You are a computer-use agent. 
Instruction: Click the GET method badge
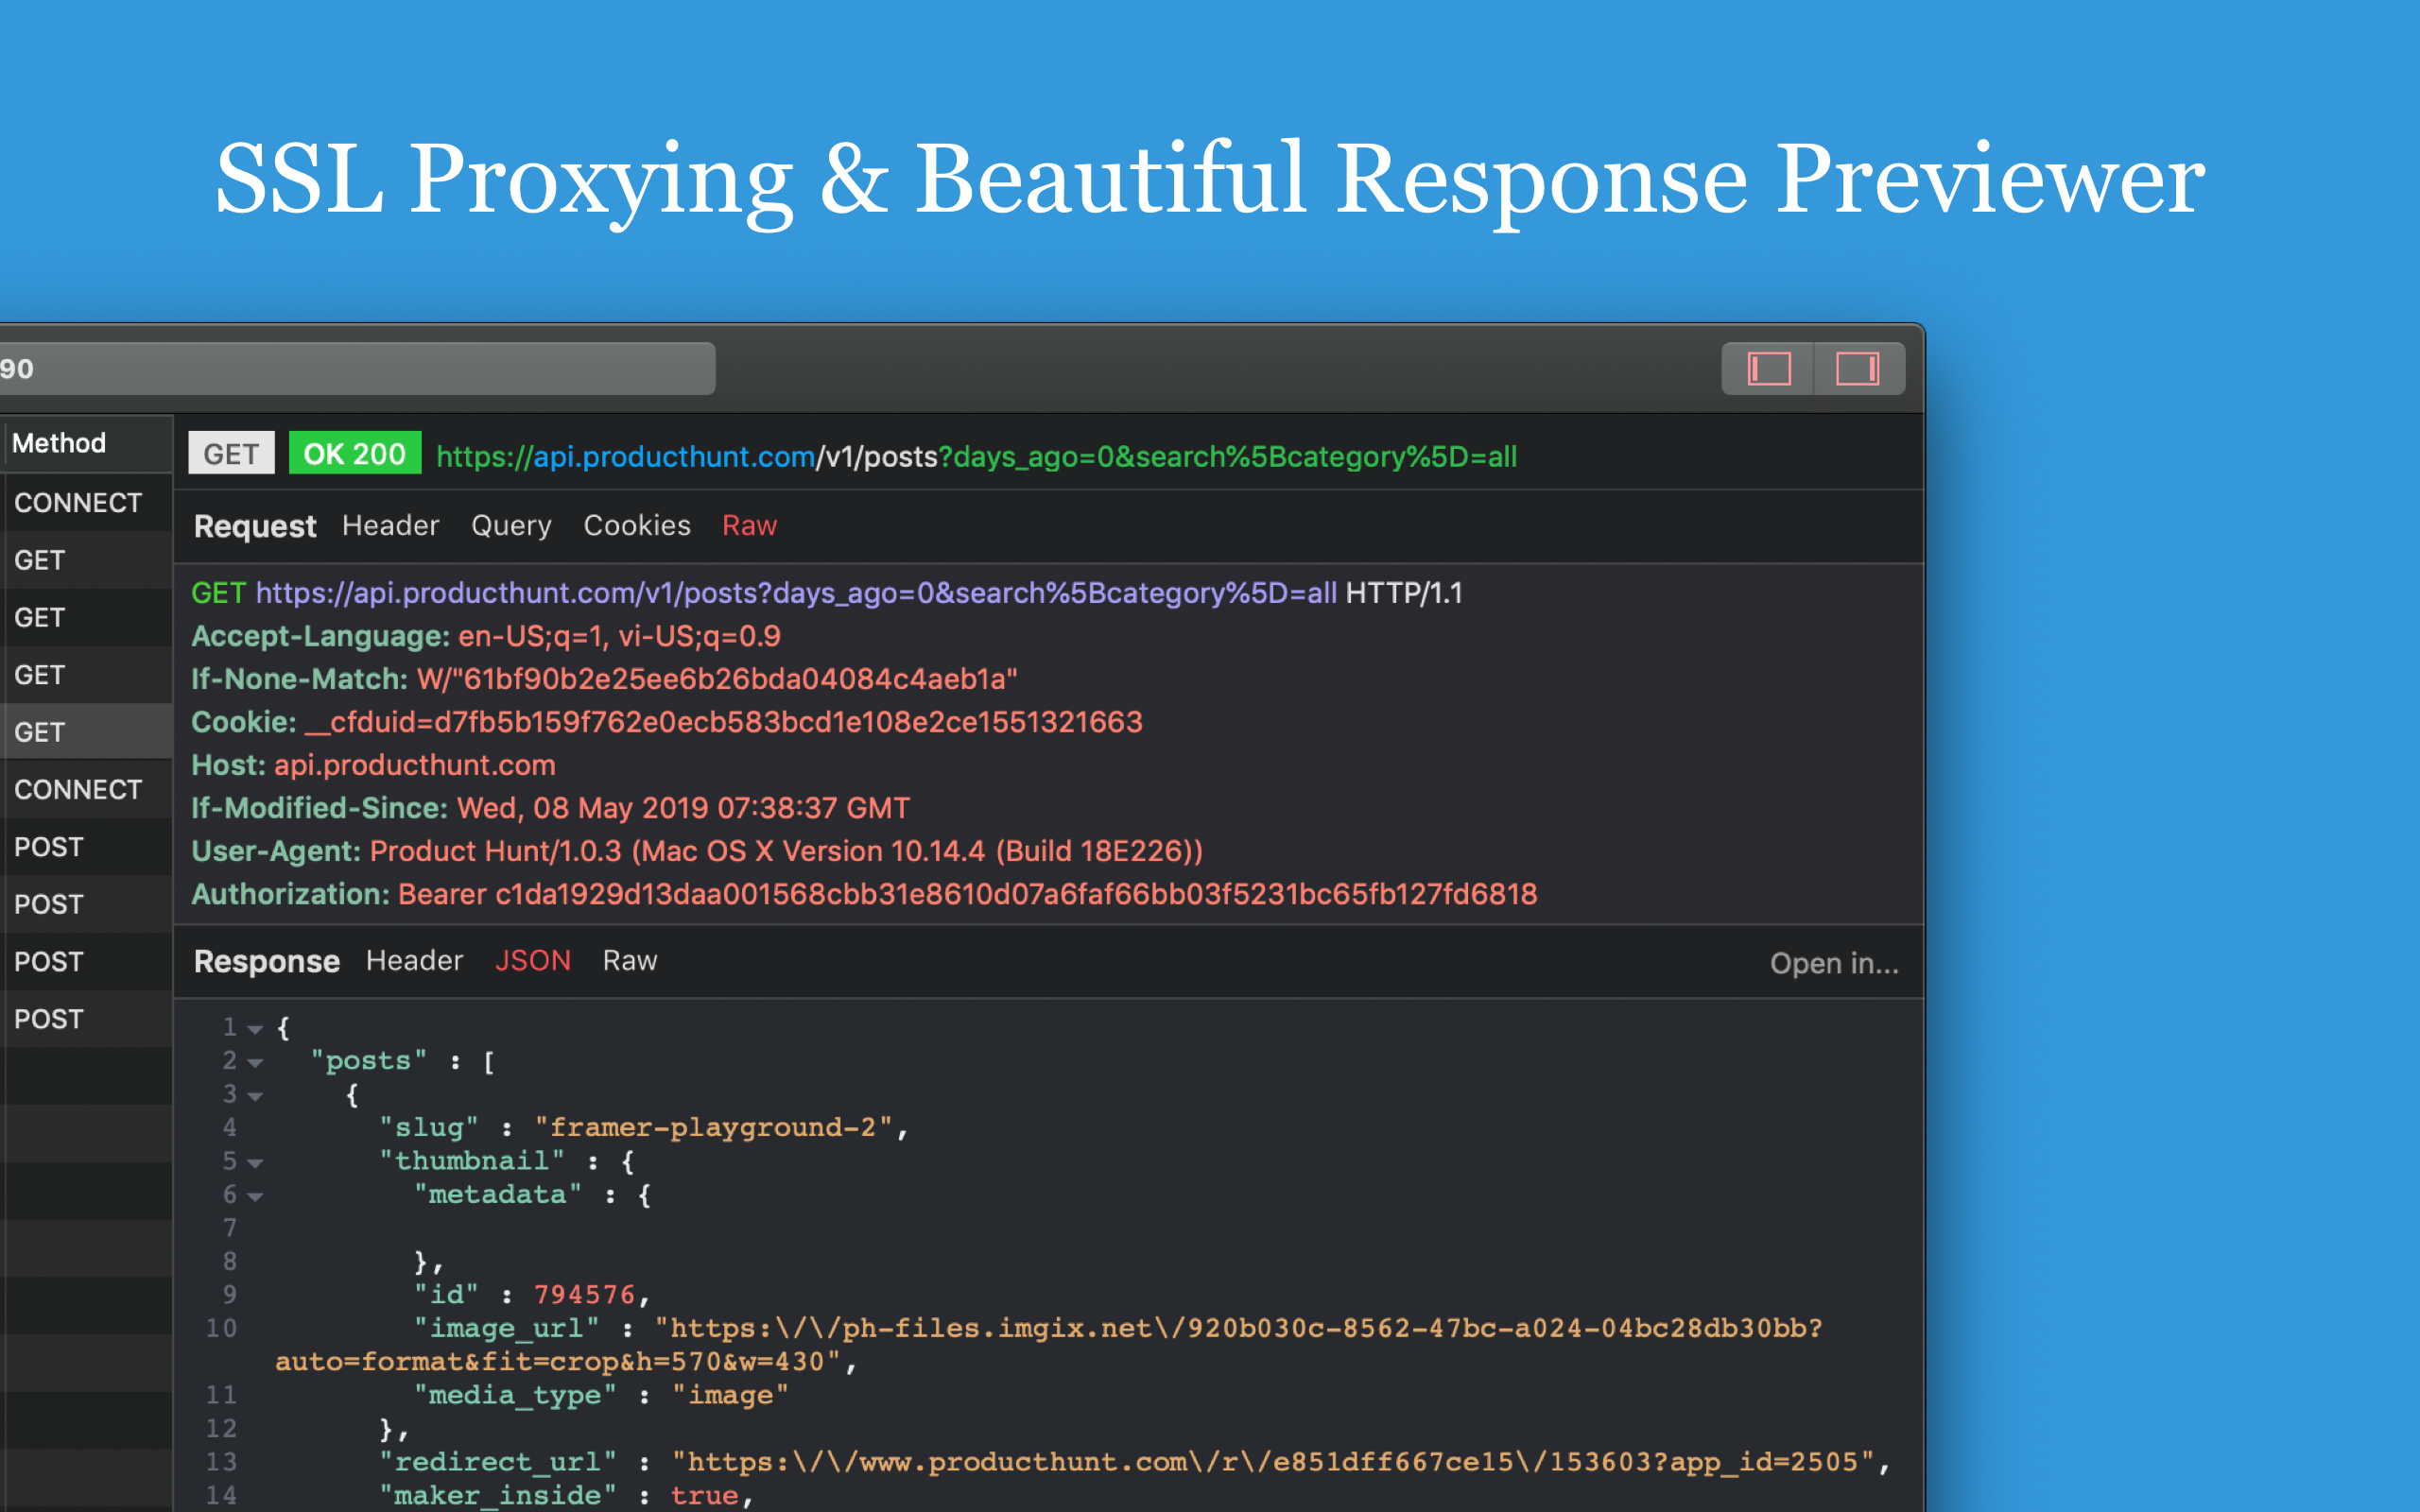231,454
